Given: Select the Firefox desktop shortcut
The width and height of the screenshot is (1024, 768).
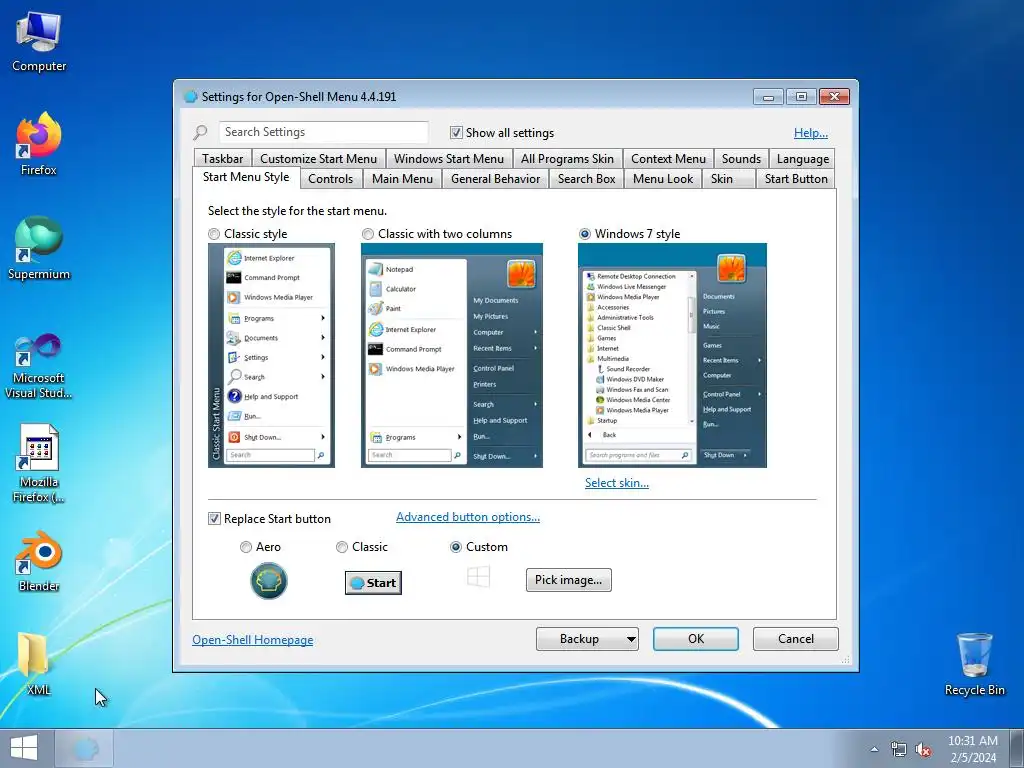Looking at the screenshot, I should pyautogui.click(x=39, y=144).
